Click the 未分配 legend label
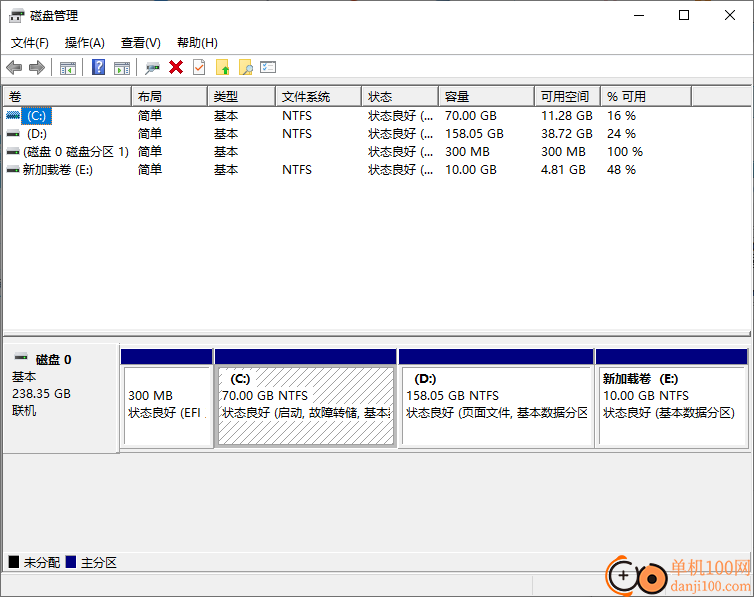The width and height of the screenshot is (754, 597). click(x=42, y=562)
